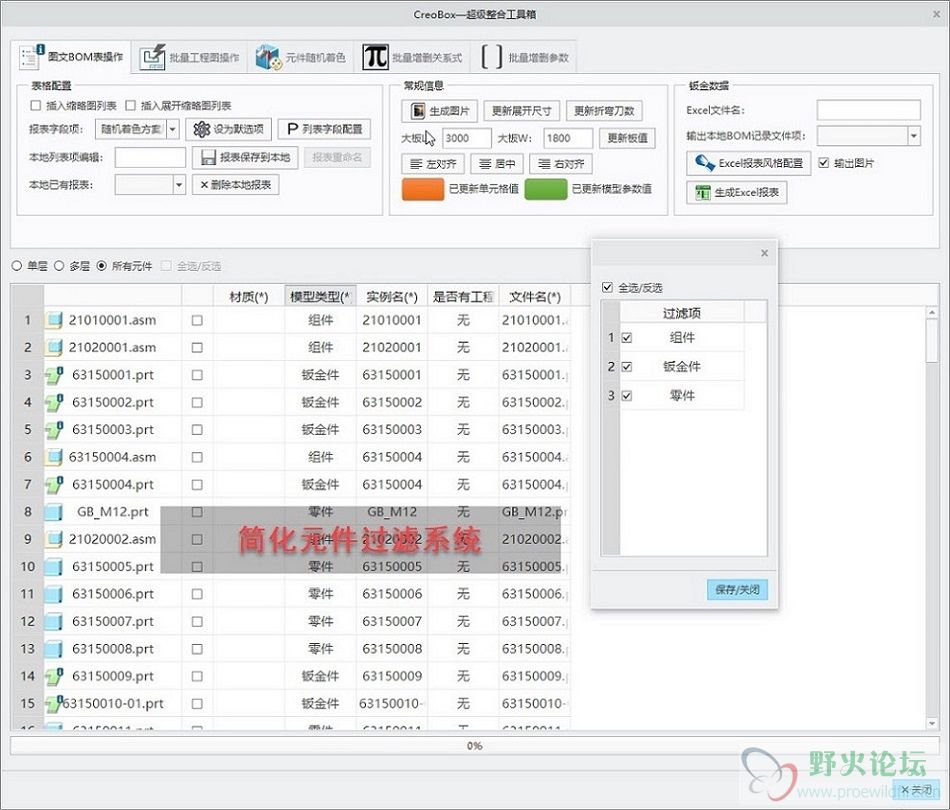The image size is (950, 810).
Task: Click the assembly icon of 21020001.asm
Action: [53, 347]
